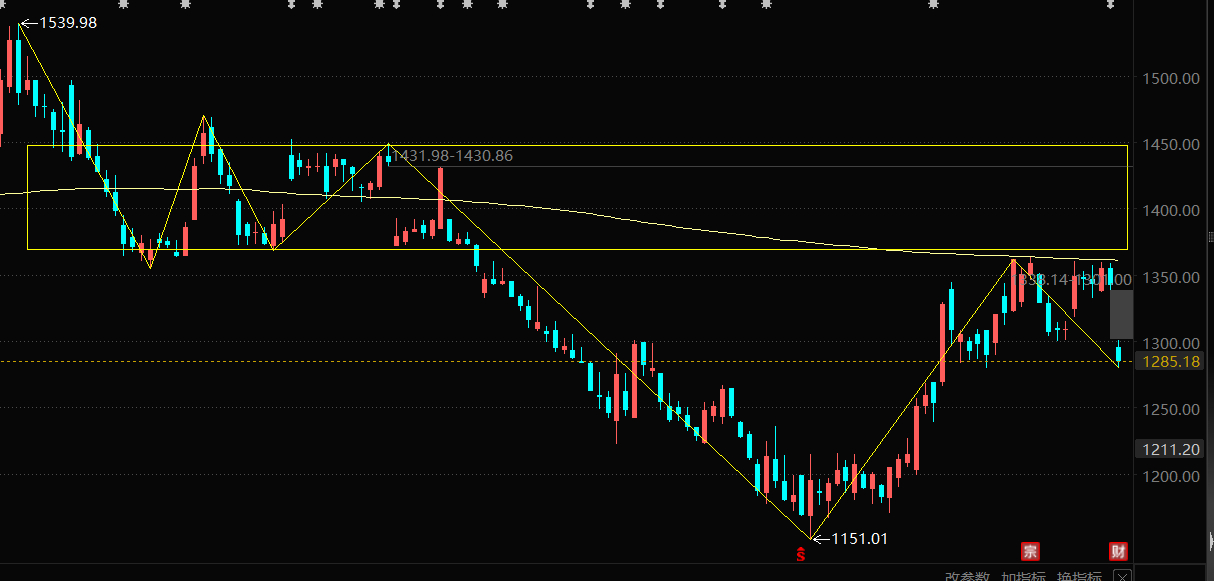
Task: Select the 1151.01 low price label
Action: tap(859, 539)
